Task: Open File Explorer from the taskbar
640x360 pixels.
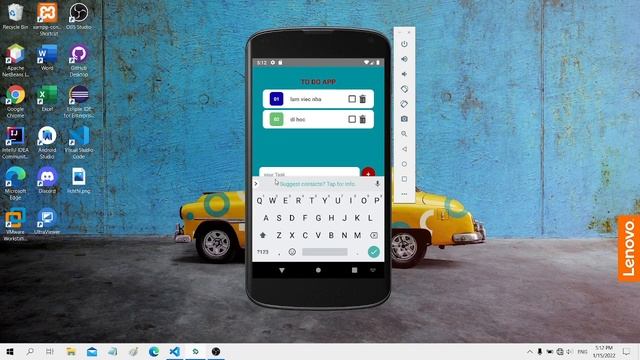Action: point(71,351)
